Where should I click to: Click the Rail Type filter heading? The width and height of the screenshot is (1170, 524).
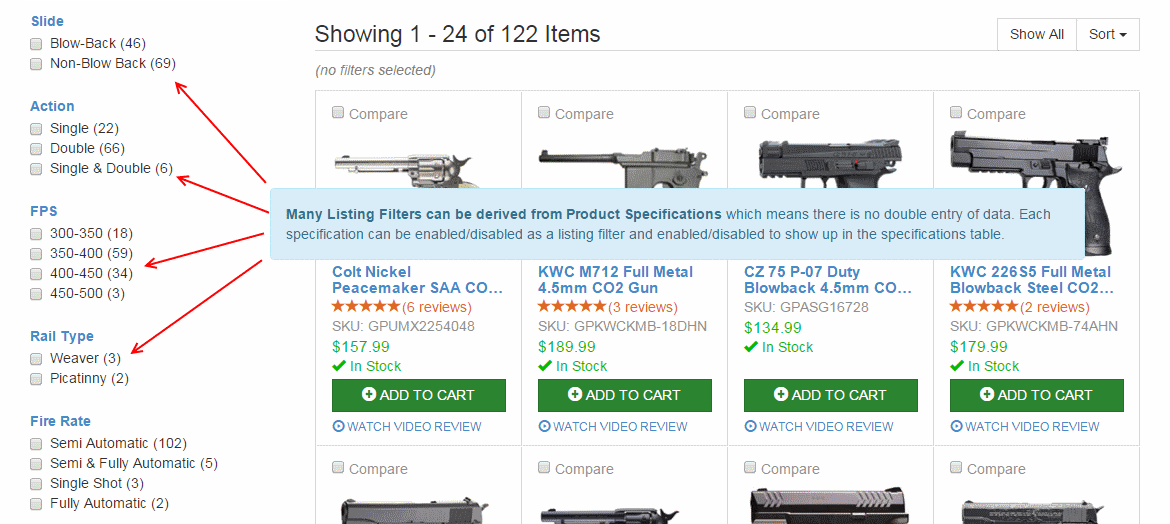(x=62, y=336)
